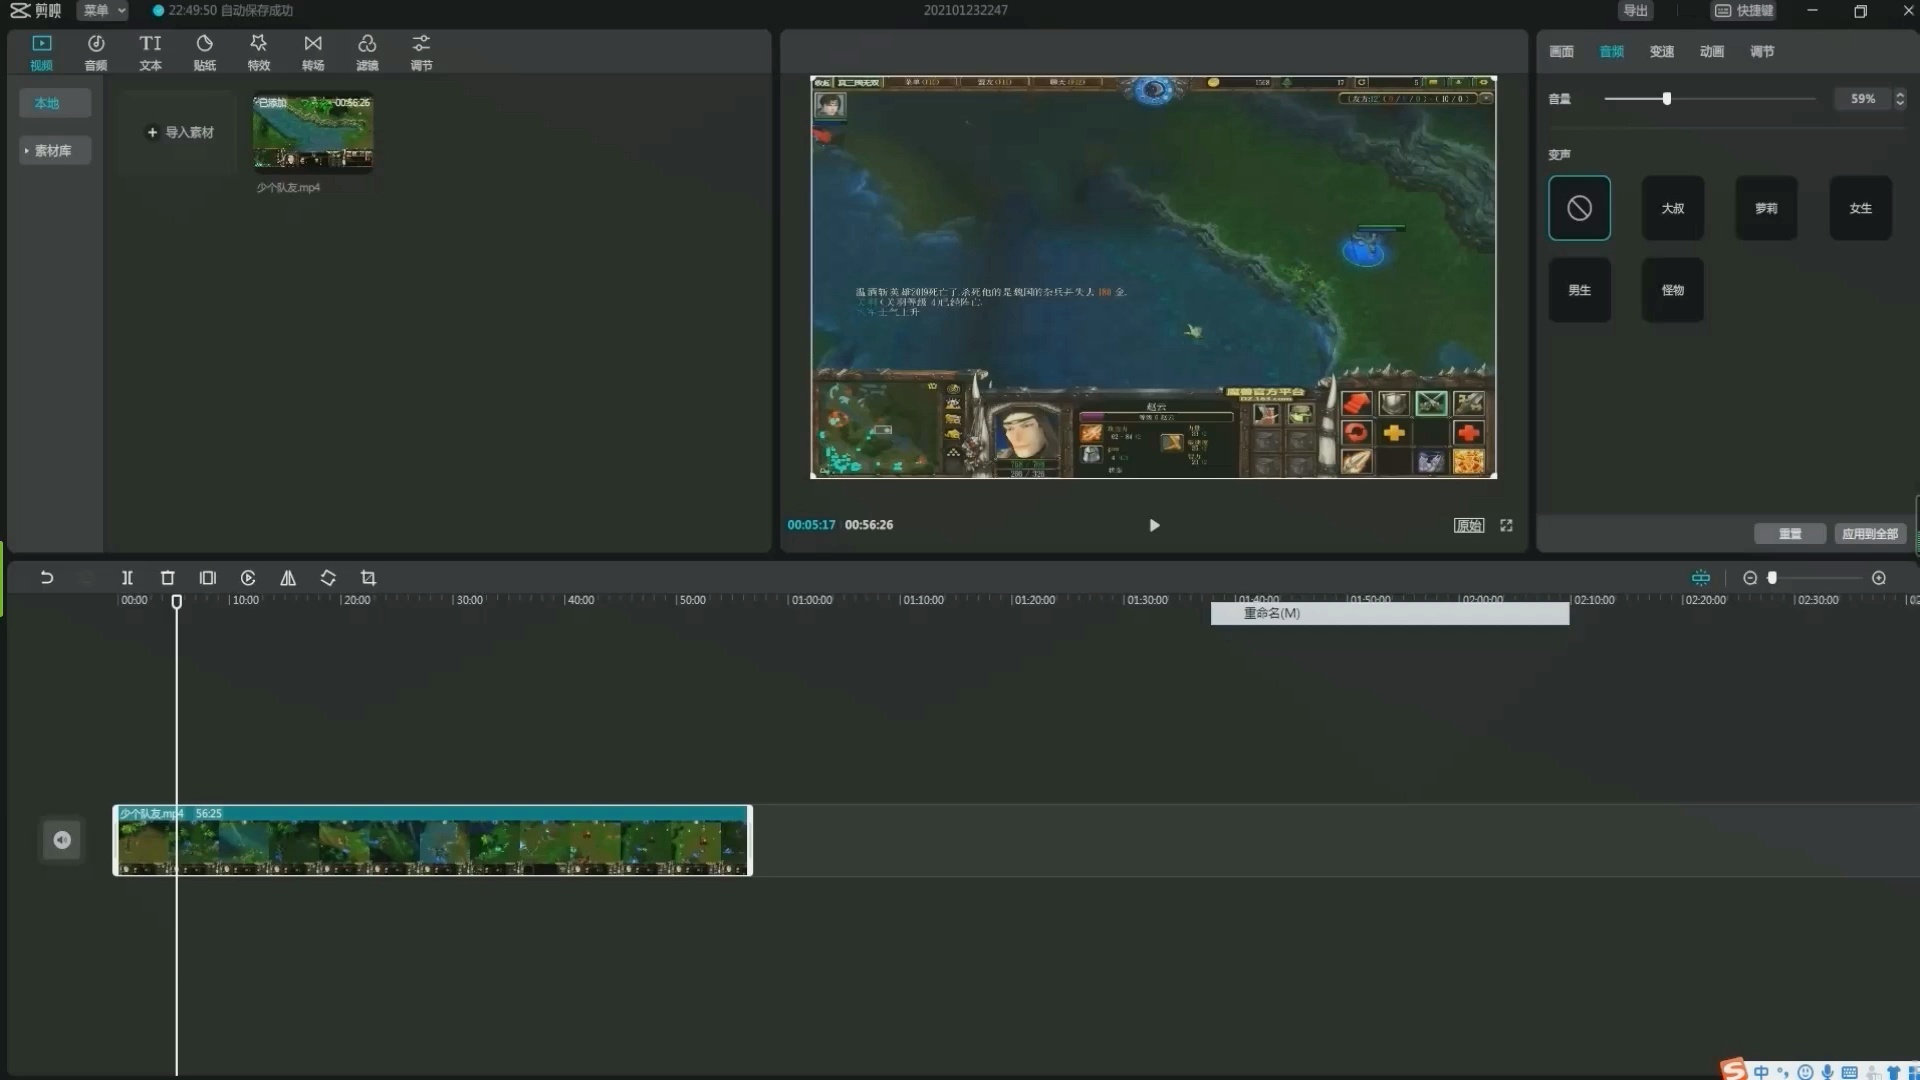
Task: Adjust the 音量 volume slider
Action: tap(1667, 98)
